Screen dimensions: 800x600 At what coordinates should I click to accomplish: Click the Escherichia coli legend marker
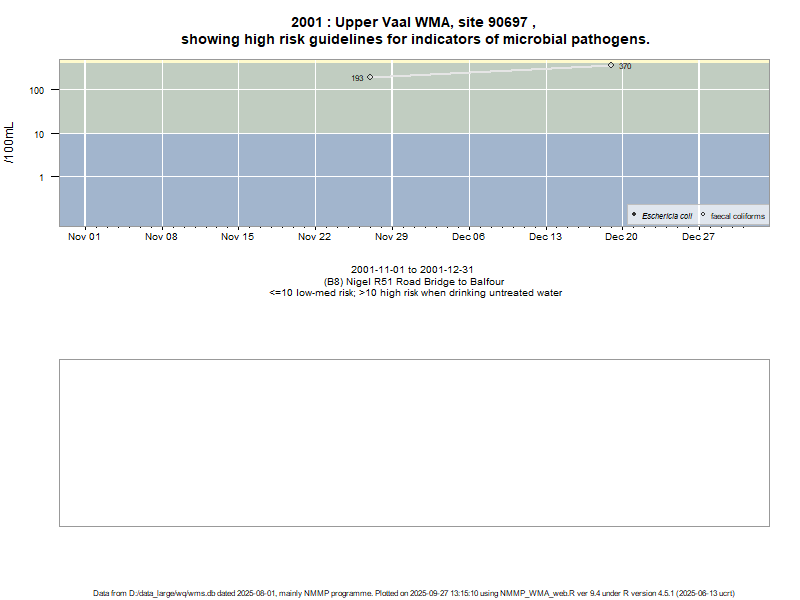[x=634, y=215]
